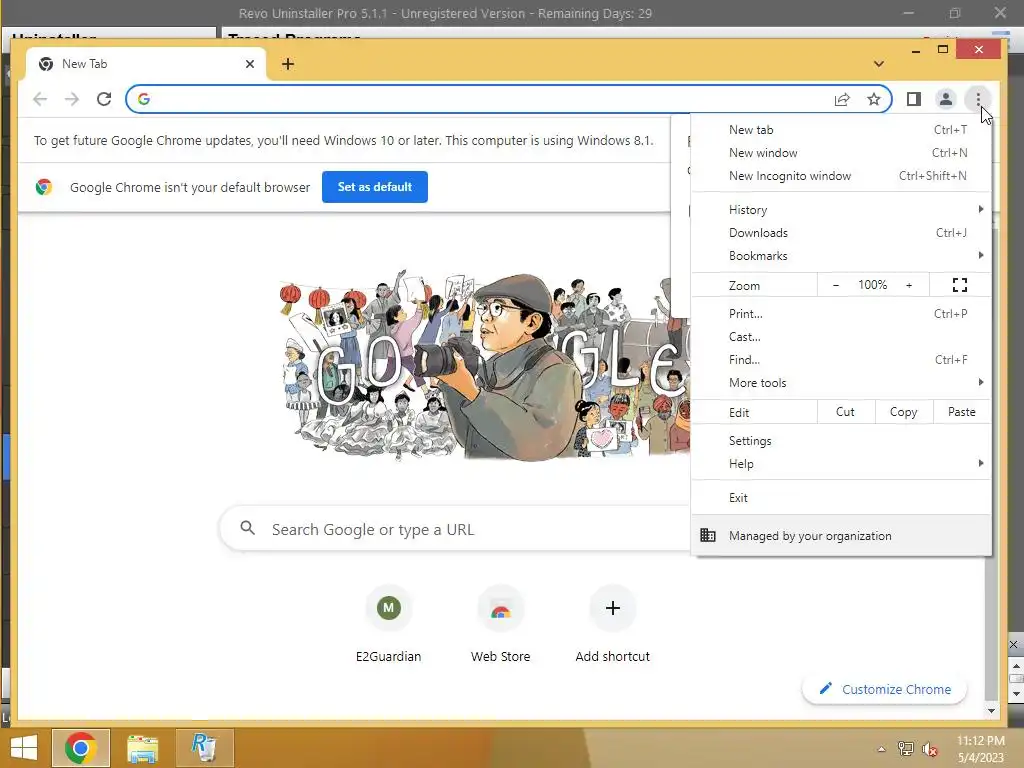
Task: Click Cut in the Edit row
Action: pyautogui.click(x=845, y=412)
